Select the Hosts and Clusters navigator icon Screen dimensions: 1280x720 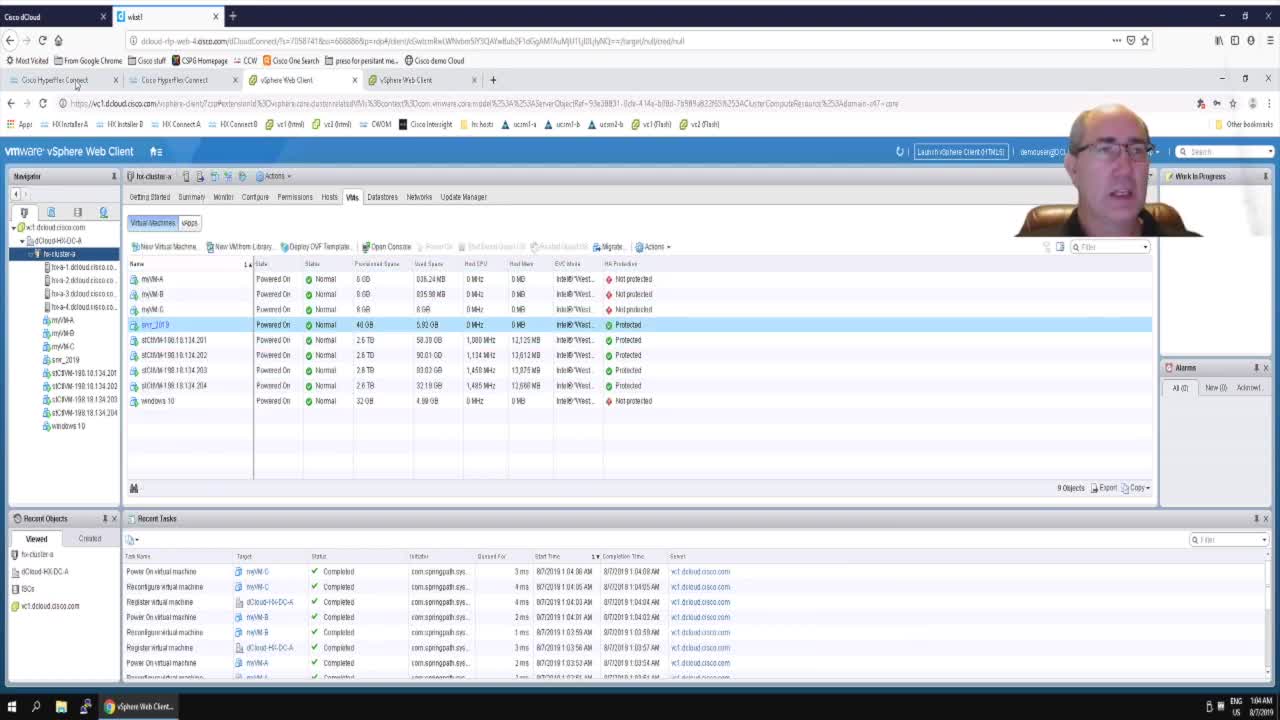[x=24, y=212]
